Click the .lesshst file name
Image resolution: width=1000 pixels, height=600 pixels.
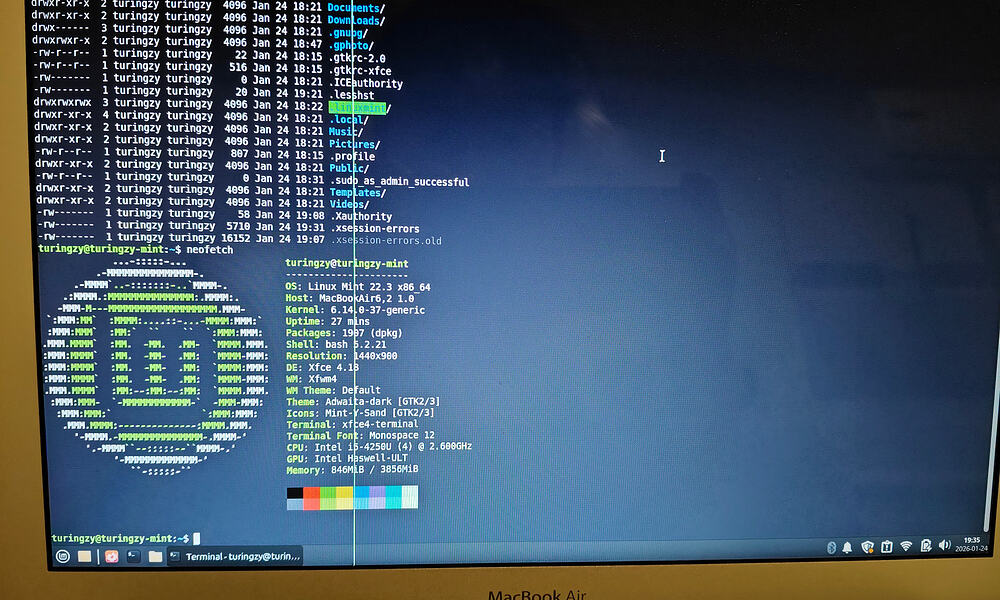click(x=351, y=95)
